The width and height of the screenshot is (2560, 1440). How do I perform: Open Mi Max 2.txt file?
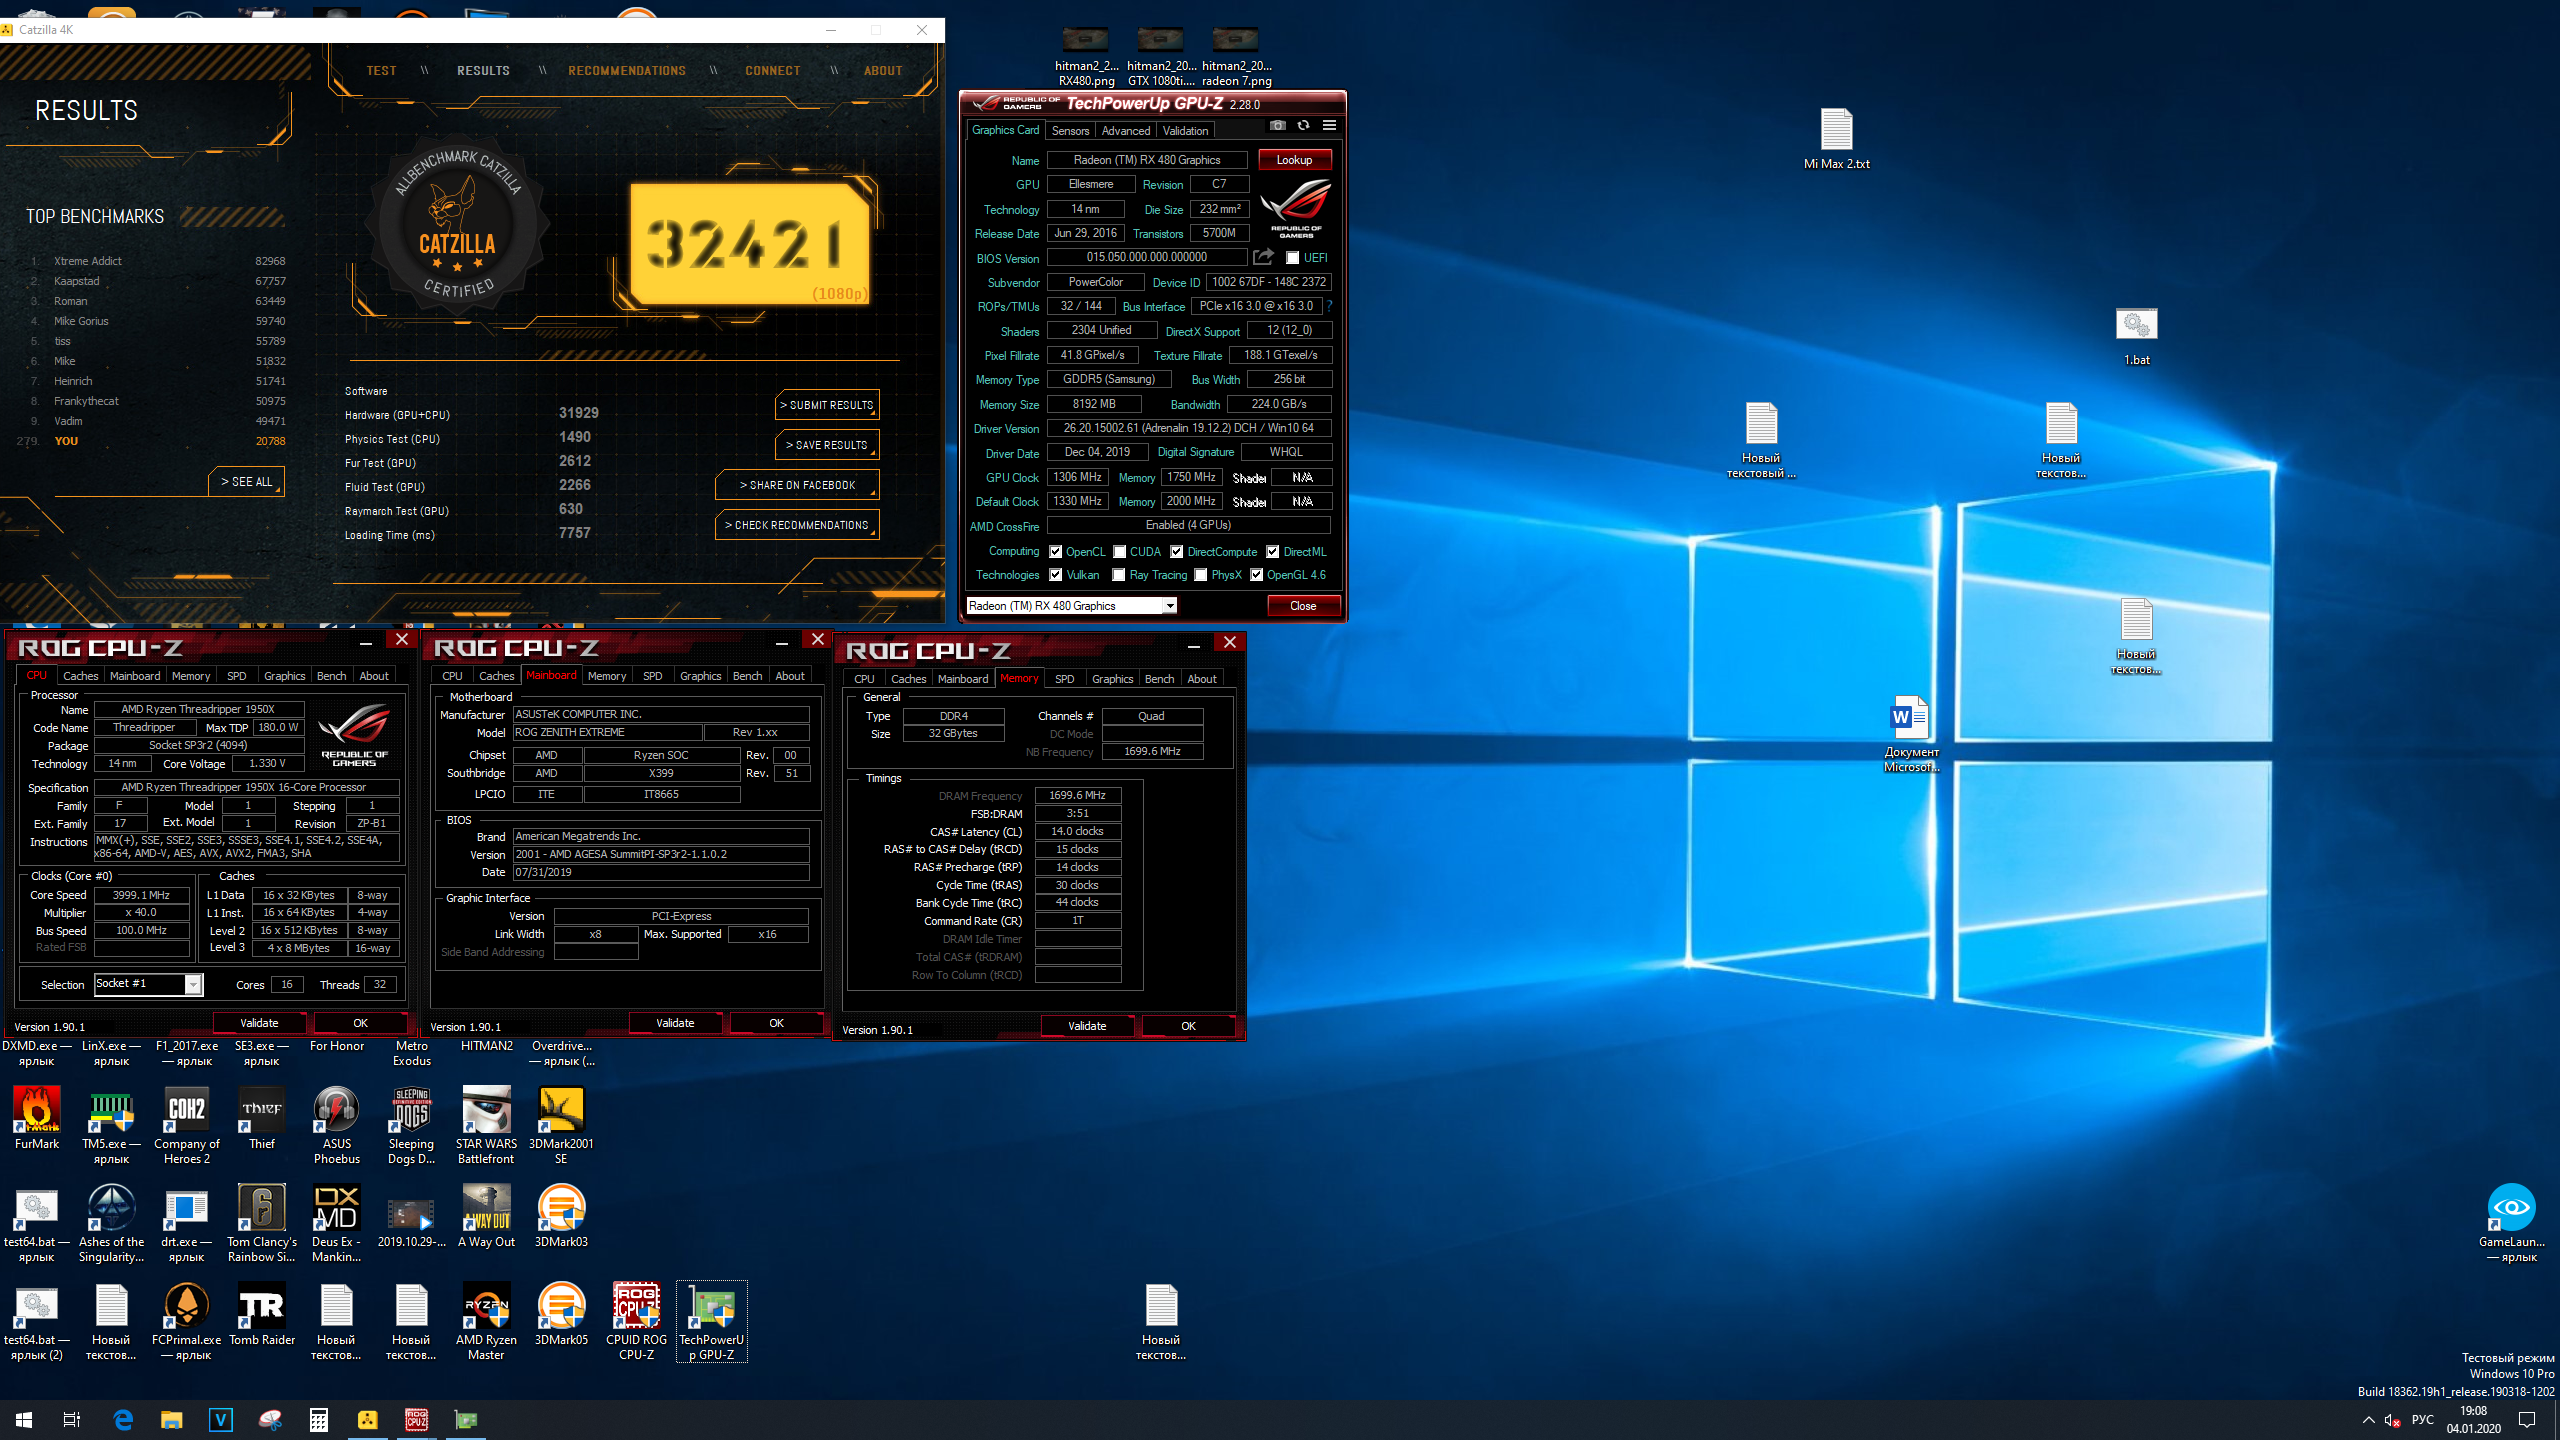click(1837, 139)
